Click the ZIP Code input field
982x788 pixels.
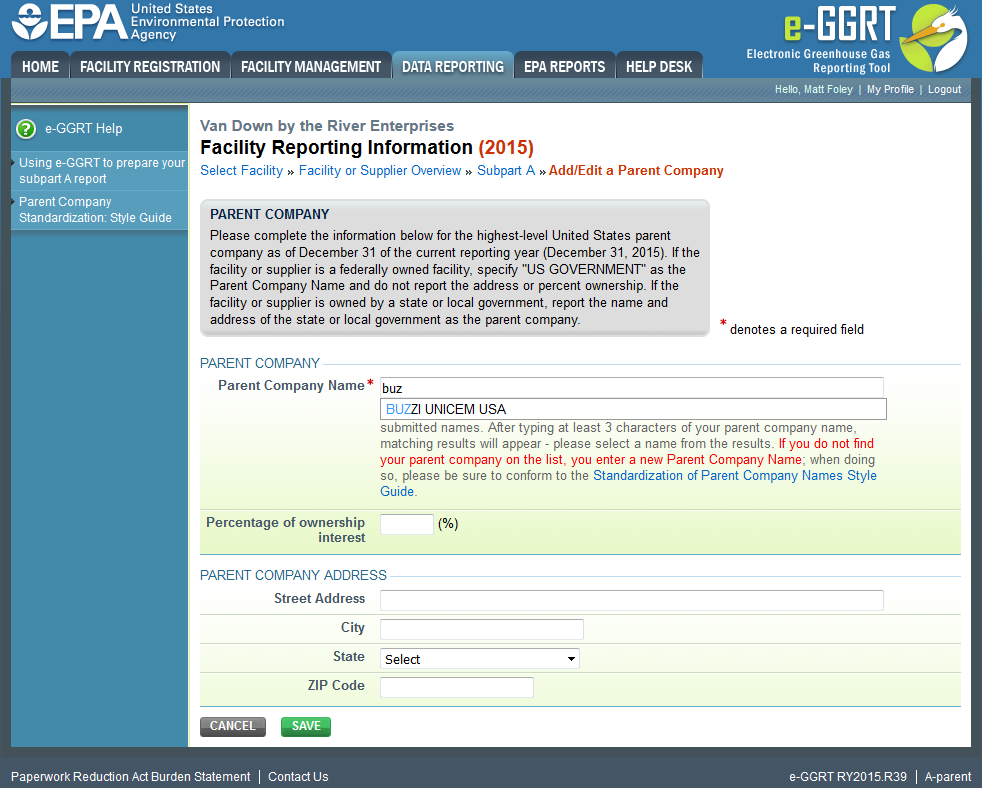(457, 687)
